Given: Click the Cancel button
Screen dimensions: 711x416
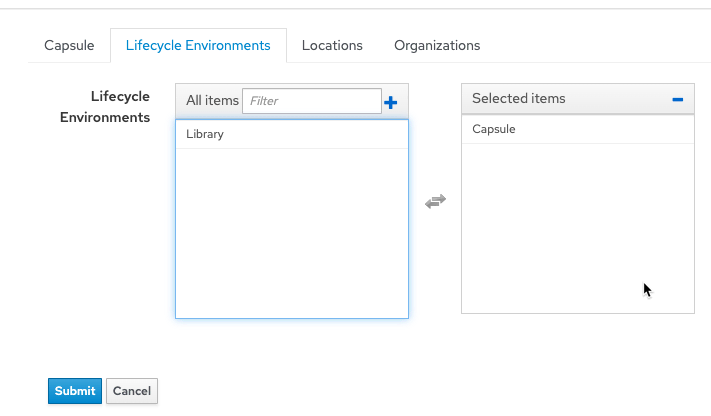Looking at the screenshot, I should point(132,391).
